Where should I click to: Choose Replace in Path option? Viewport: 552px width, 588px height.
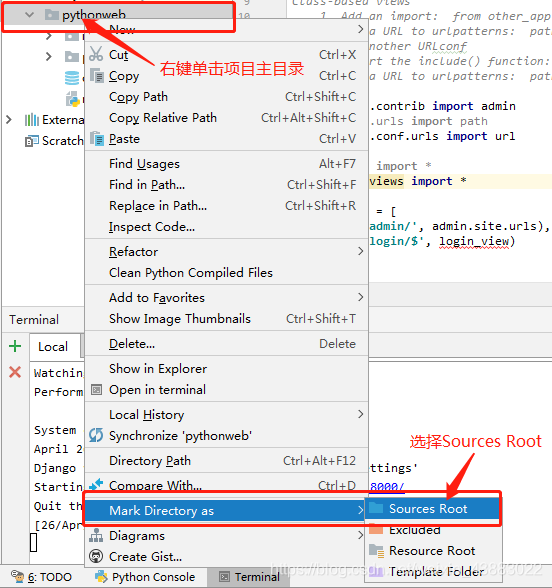(226, 206)
